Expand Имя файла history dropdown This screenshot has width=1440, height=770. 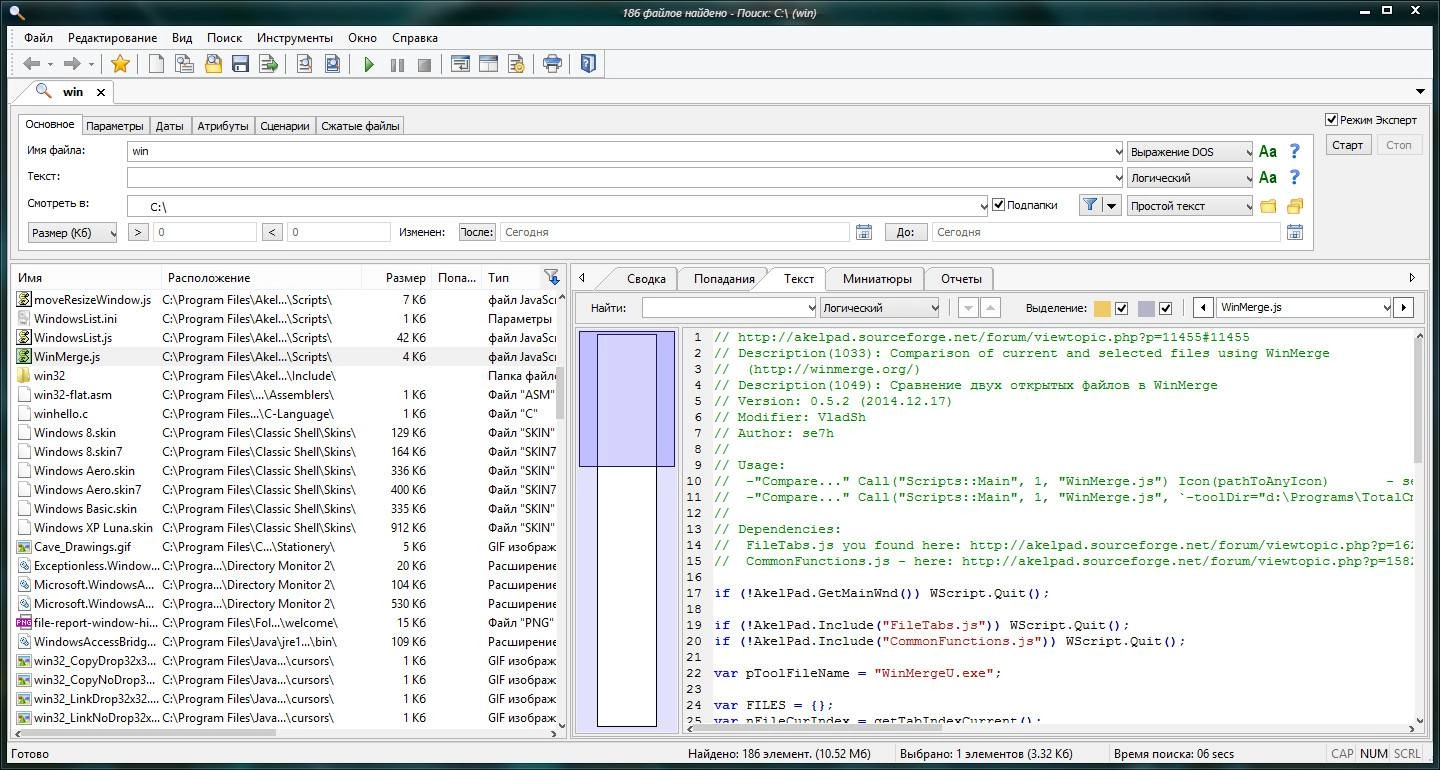point(1117,152)
